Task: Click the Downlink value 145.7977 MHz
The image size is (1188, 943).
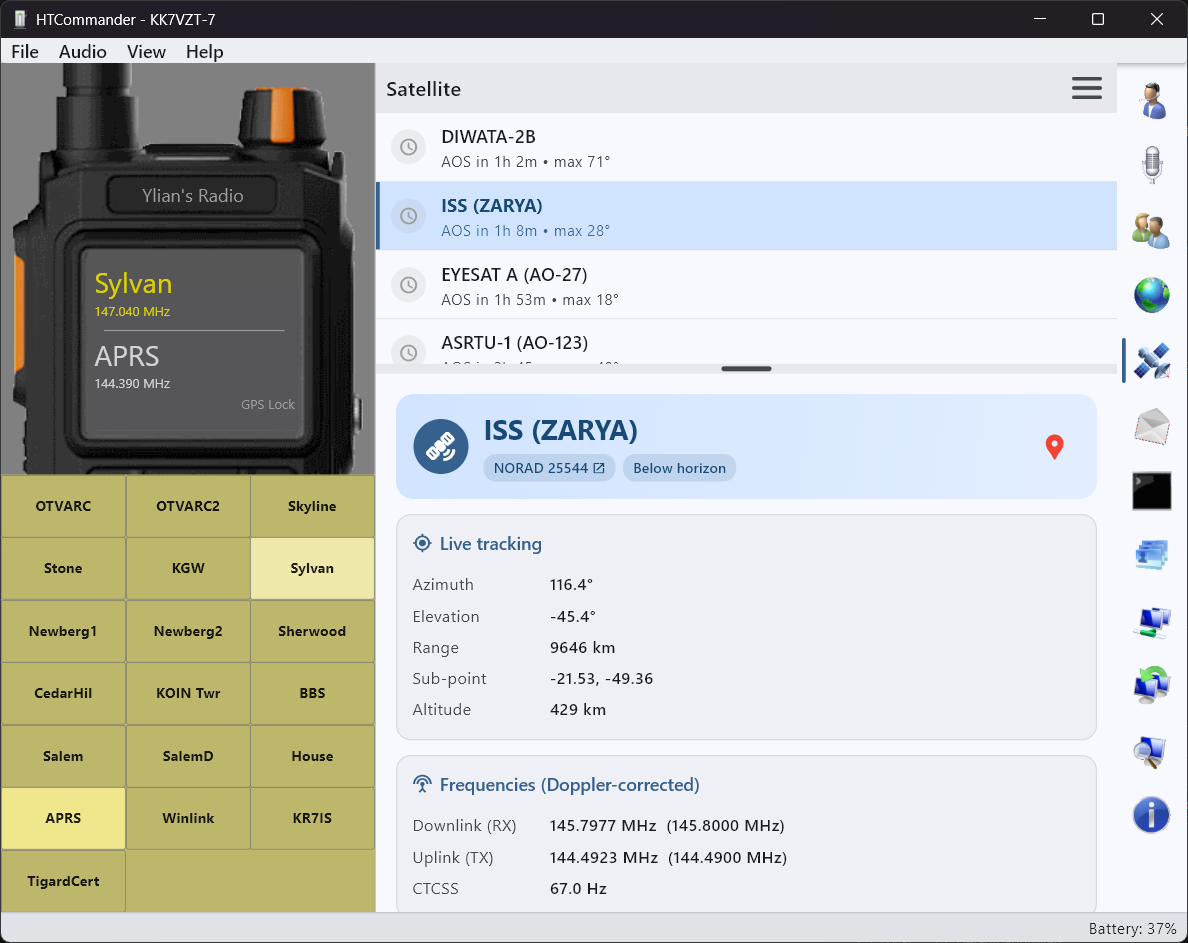Action: click(x=603, y=826)
